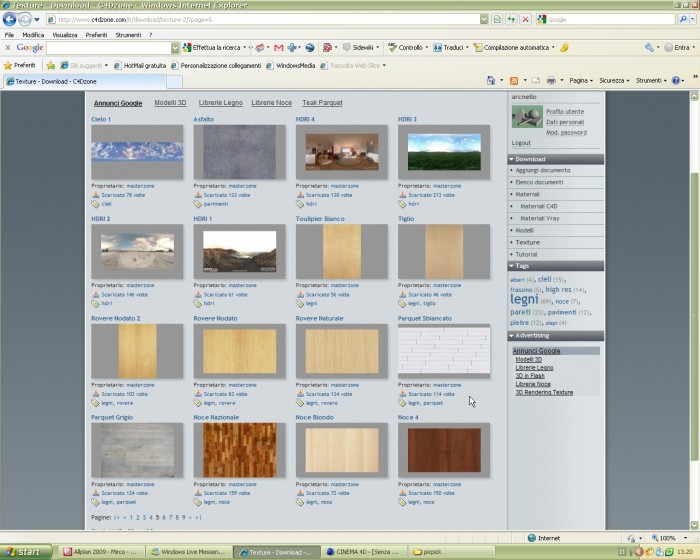700x560 pixels.
Task: Collapse the Download sidebar section
Action: coord(511,159)
